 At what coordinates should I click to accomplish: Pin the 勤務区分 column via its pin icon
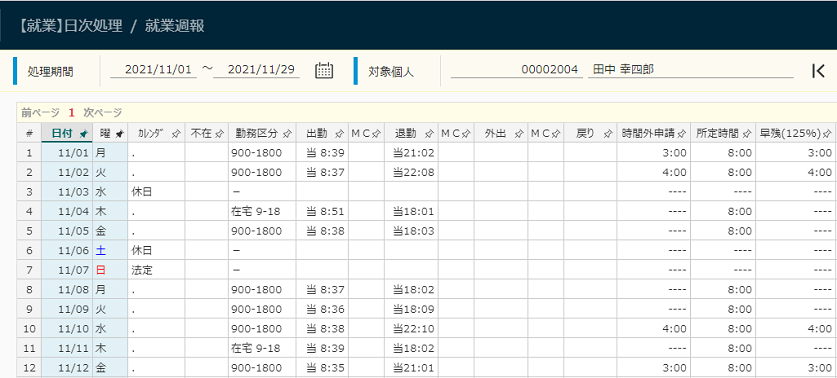coord(287,135)
